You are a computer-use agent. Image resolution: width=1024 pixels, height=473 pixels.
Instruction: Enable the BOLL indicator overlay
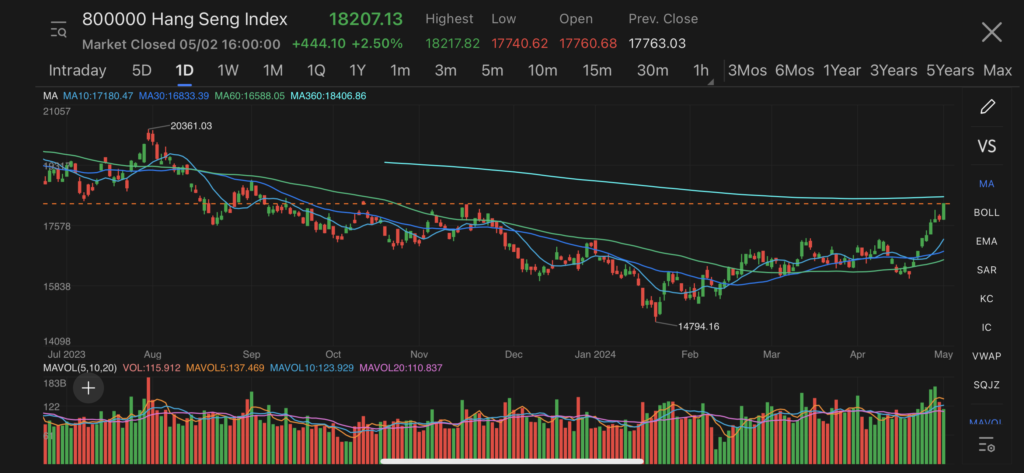click(986, 213)
